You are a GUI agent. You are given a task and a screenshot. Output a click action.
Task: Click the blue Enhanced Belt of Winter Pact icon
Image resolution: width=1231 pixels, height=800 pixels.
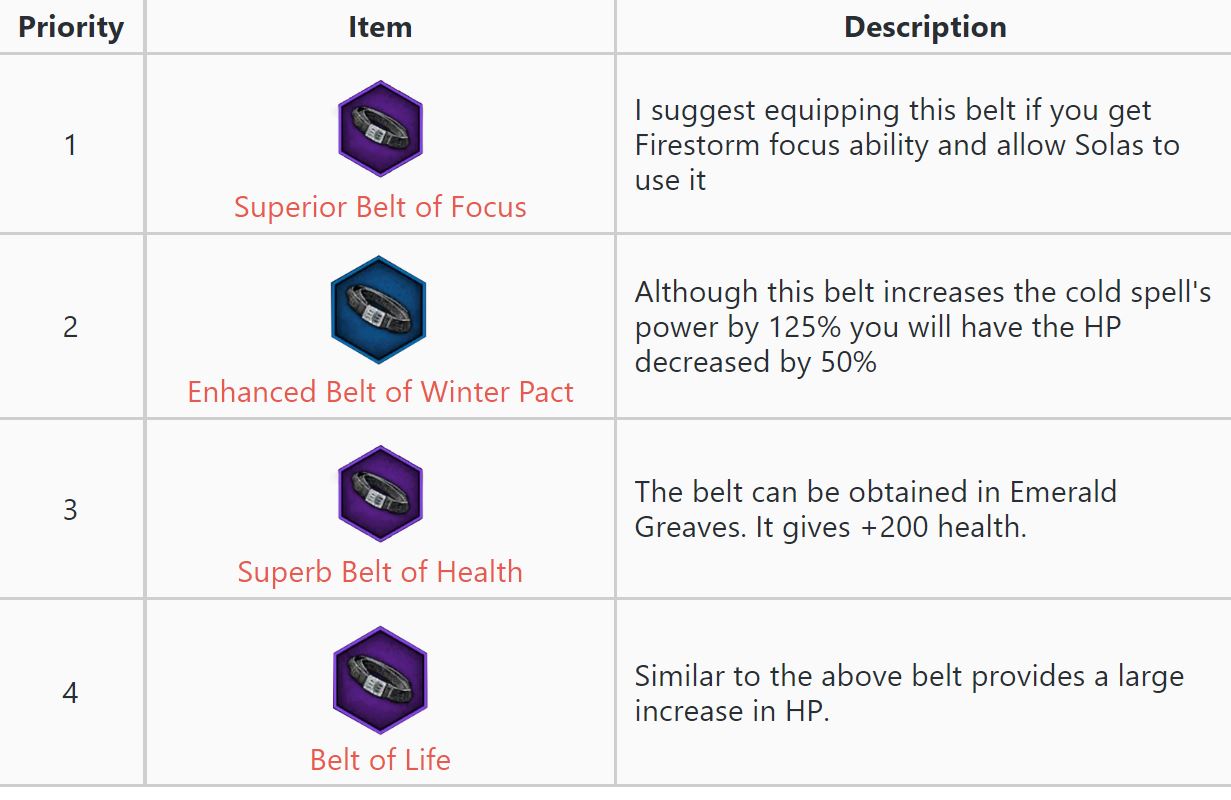coord(379,310)
